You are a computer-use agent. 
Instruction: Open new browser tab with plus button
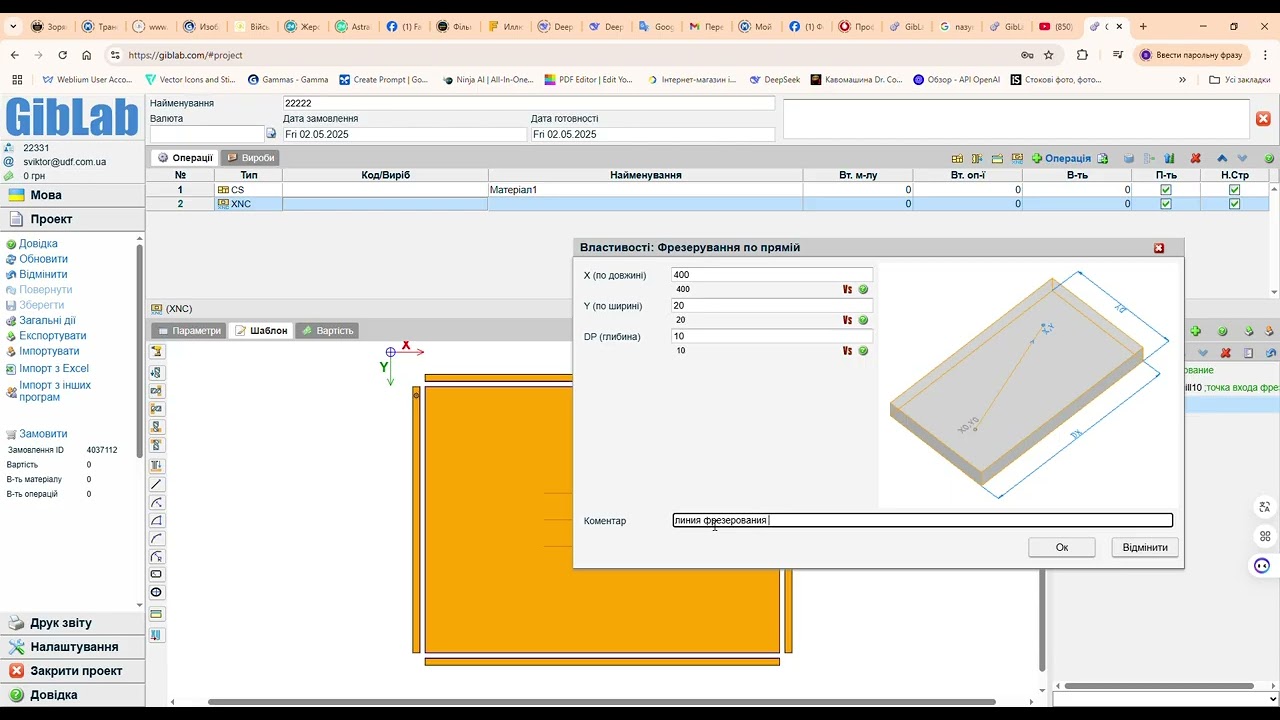pyautogui.click(x=1143, y=26)
